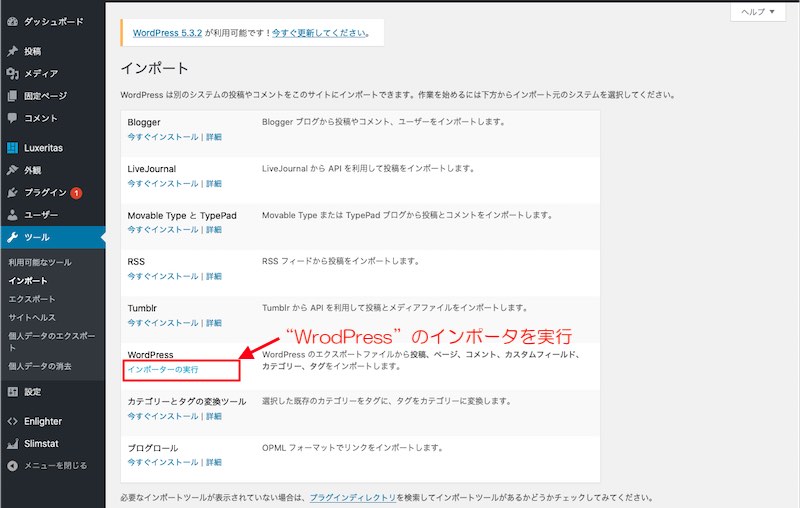This screenshot has height=508, width=800.
Task: Click the Dashboard gauge icon
Action: [x=13, y=22]
